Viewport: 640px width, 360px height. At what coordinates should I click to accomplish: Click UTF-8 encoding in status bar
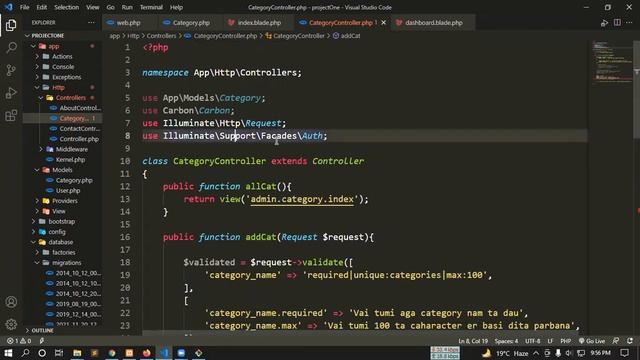click(532, 341)
